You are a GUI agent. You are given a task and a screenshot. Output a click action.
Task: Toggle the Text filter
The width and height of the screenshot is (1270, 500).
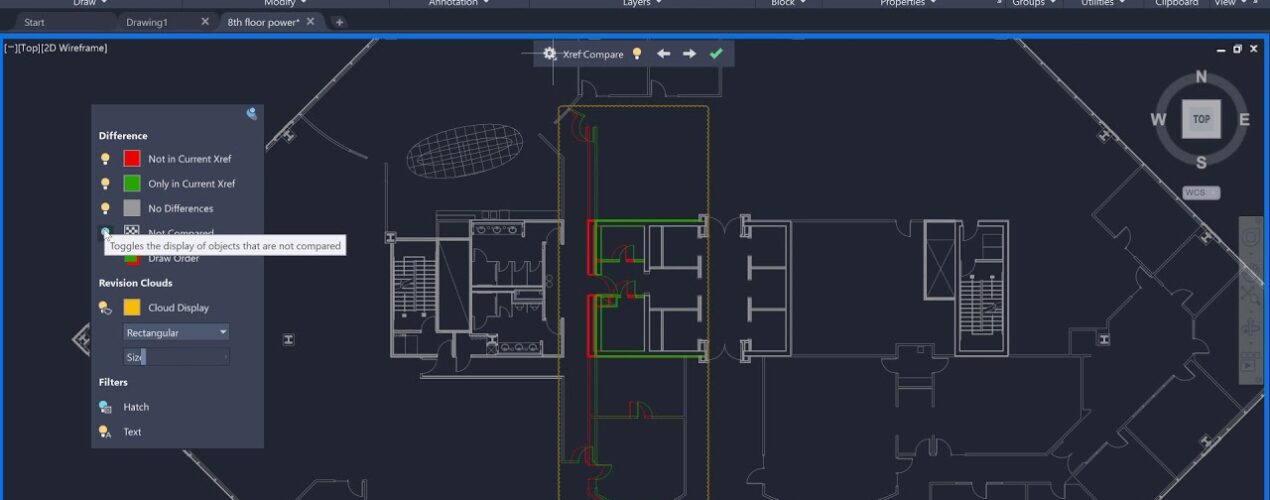coord(105,432)
